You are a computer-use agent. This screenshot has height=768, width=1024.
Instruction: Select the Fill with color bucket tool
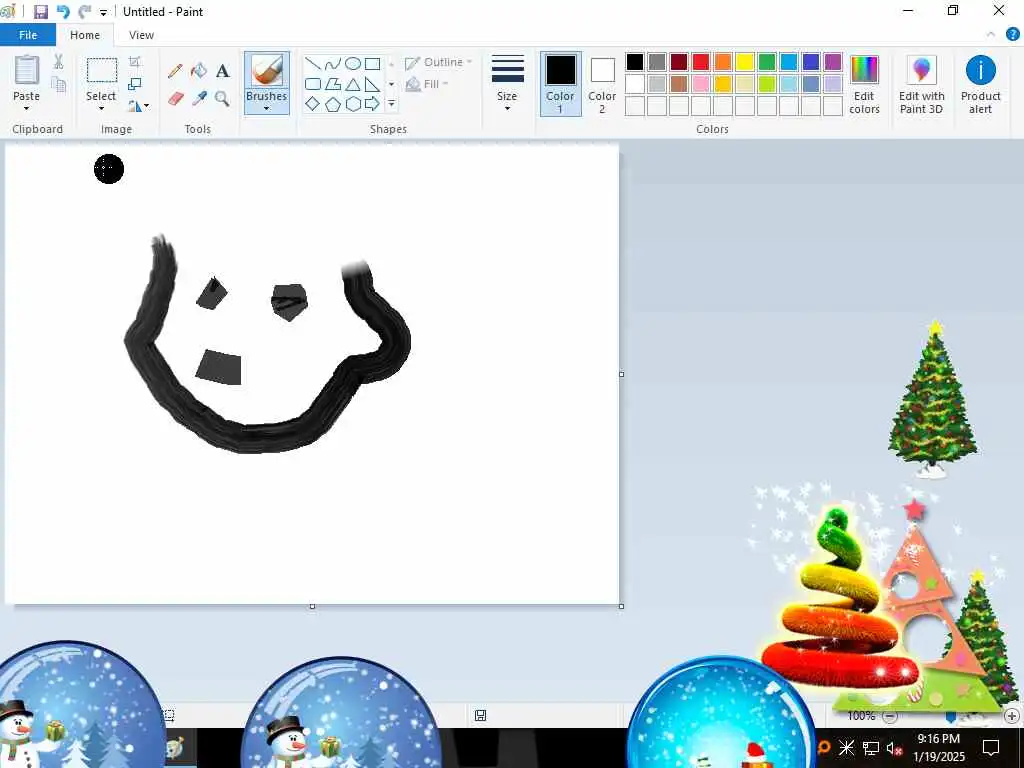point(199,71)
